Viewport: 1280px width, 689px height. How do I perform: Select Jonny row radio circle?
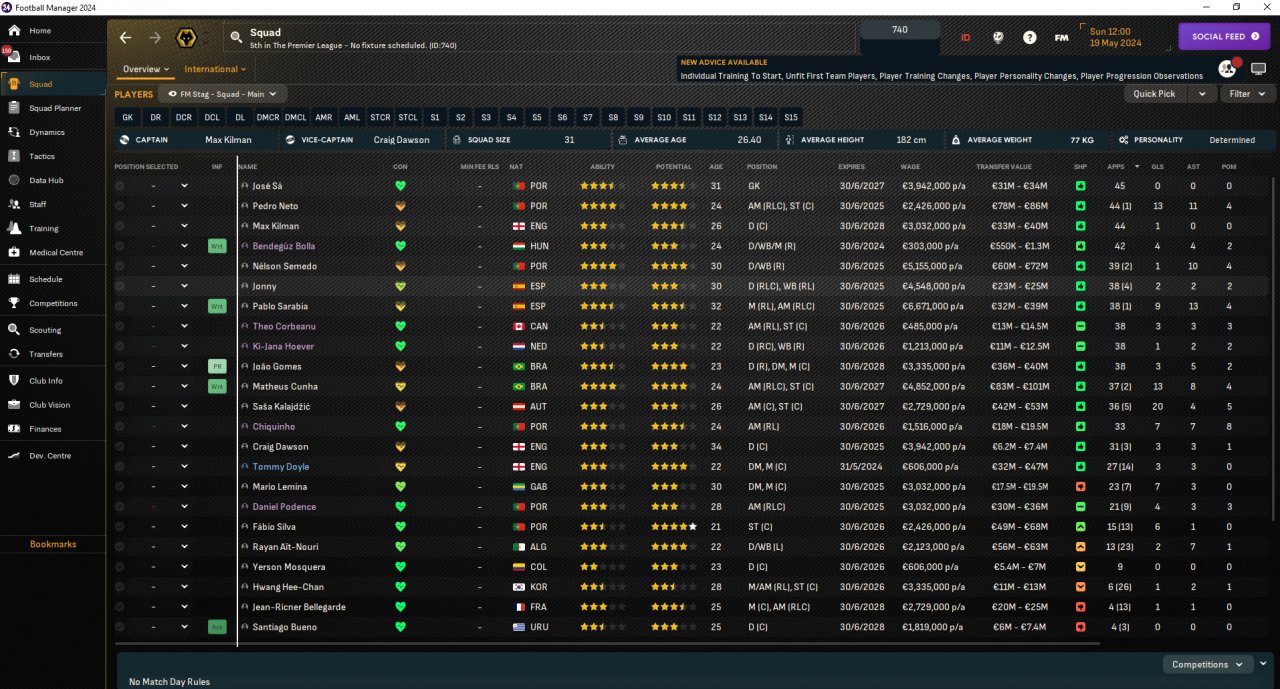pos(120,286)
